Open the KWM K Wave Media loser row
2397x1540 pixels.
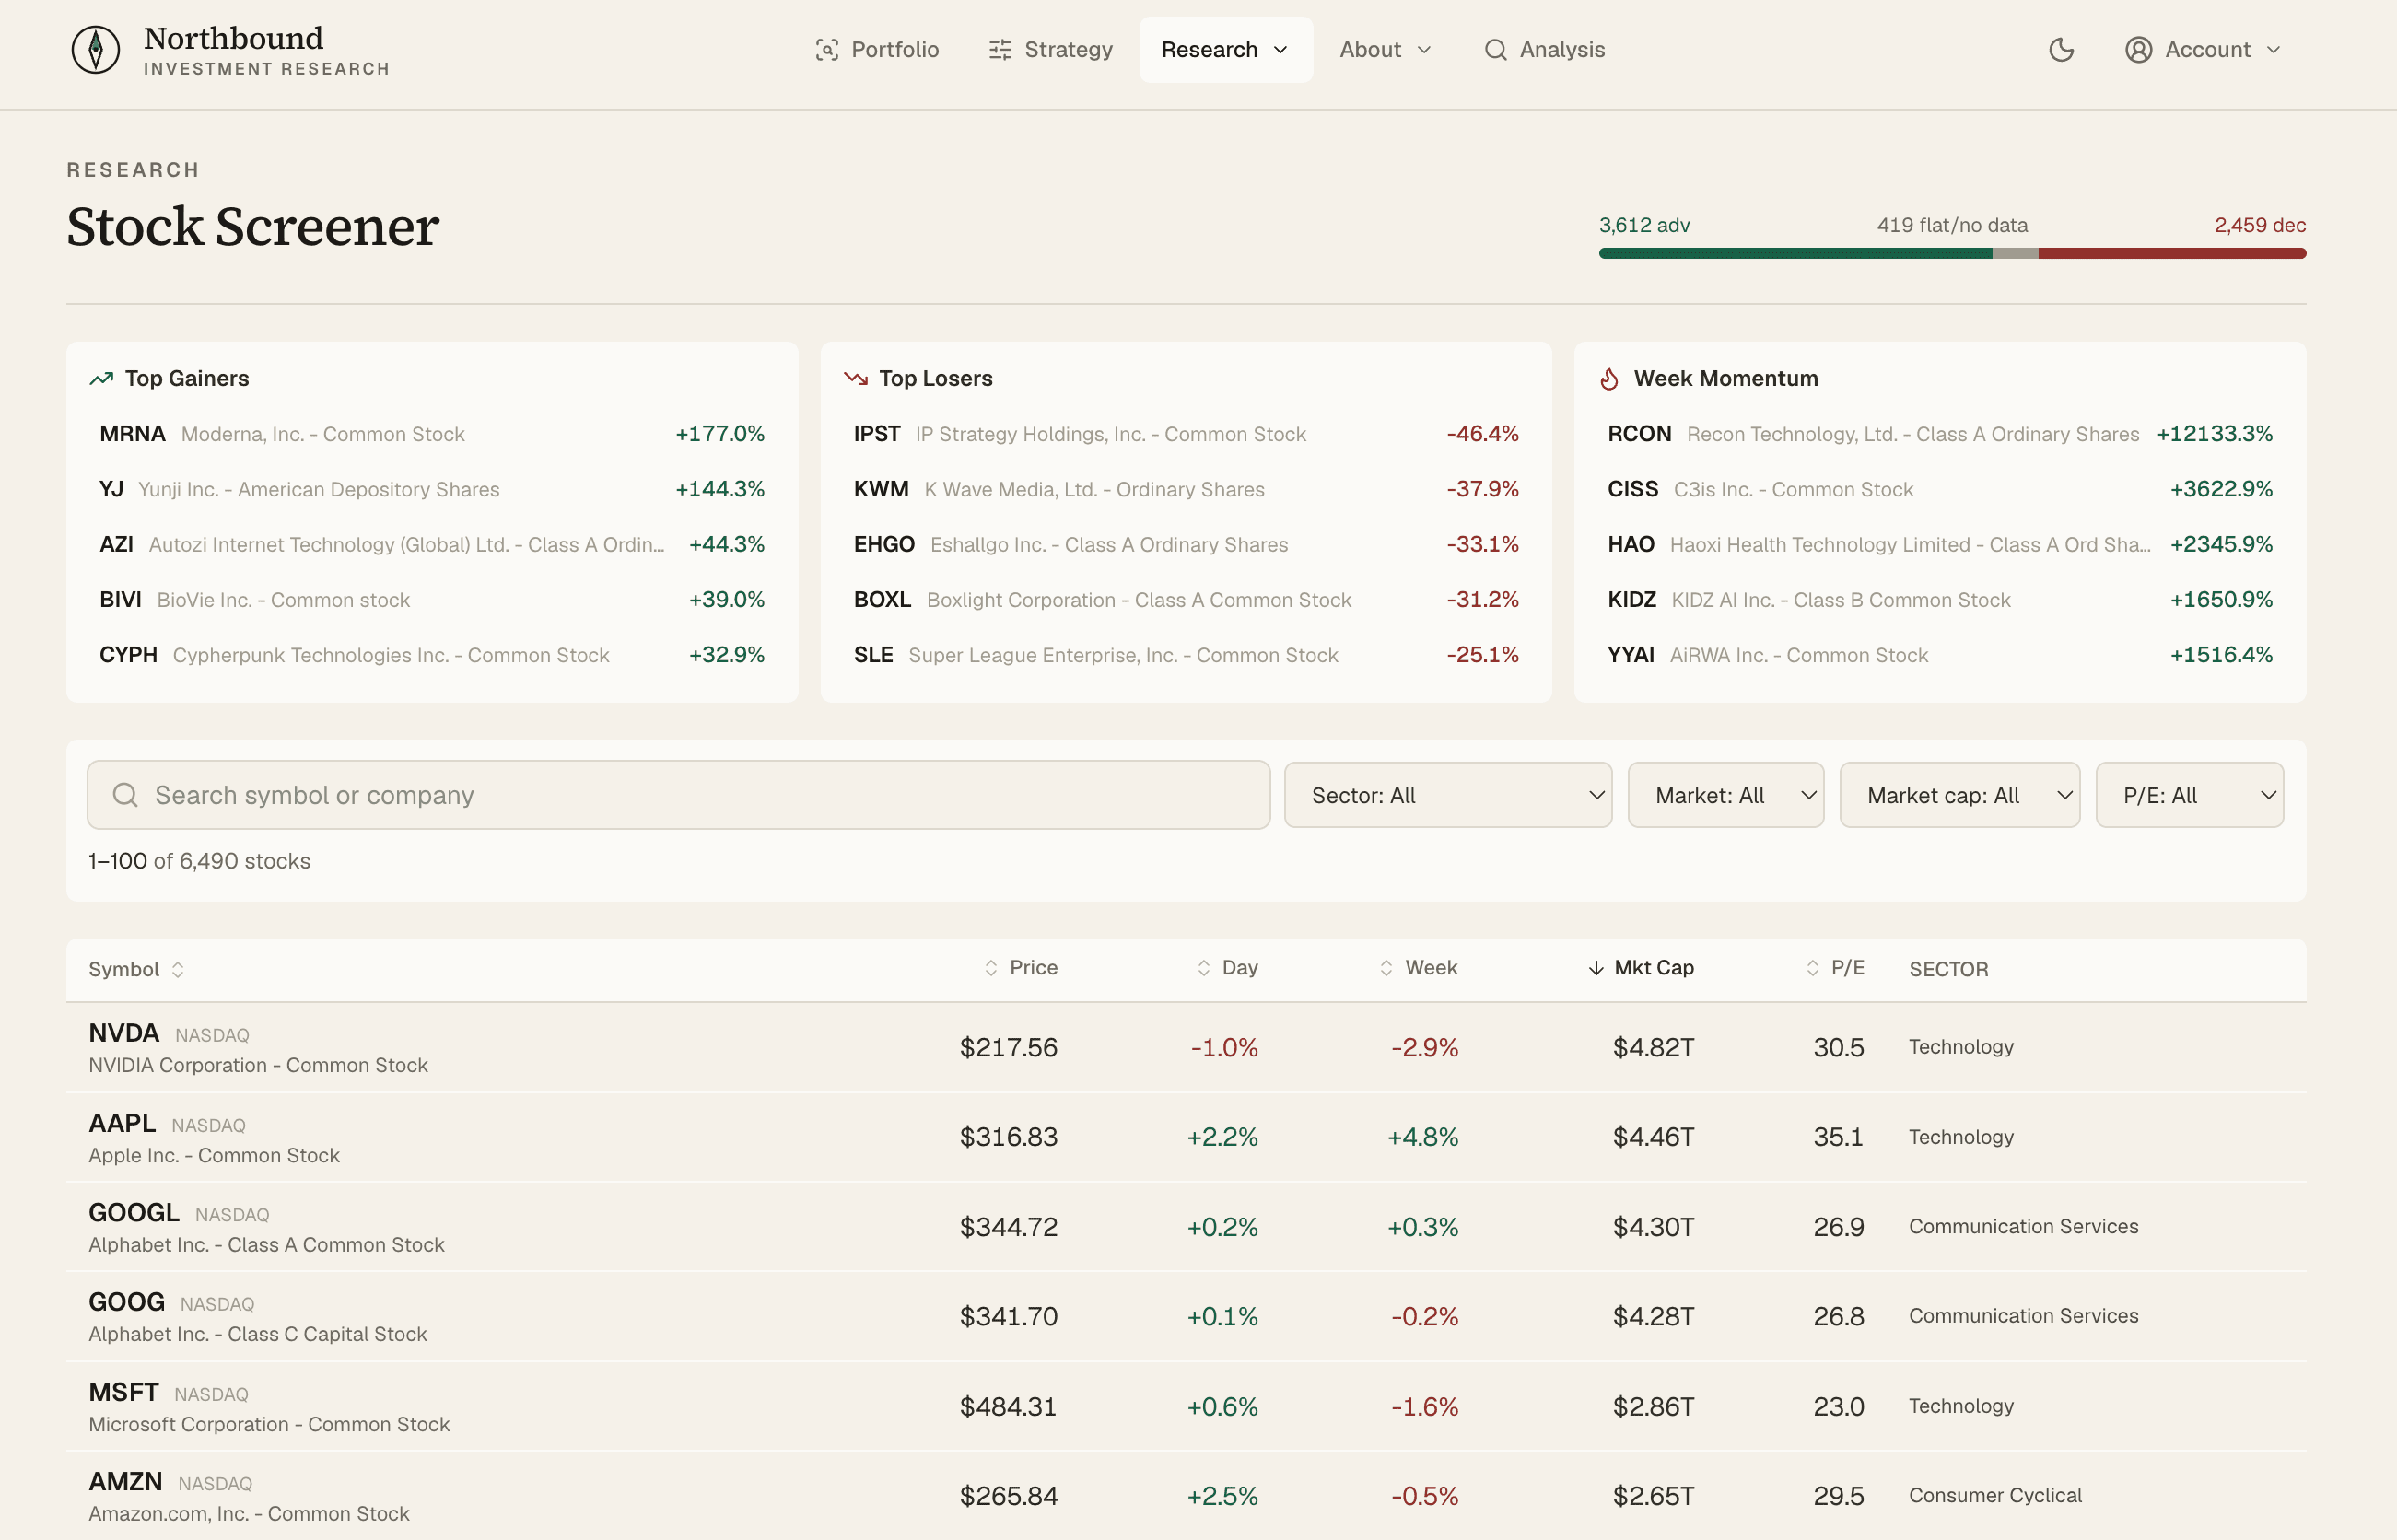click(x=1186, y=489)
